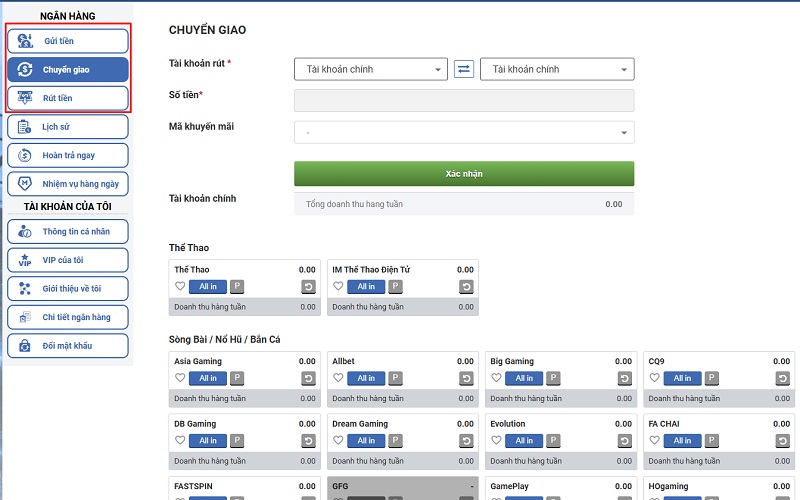Click the P button for Dream Gaming

tap(395, 441)
